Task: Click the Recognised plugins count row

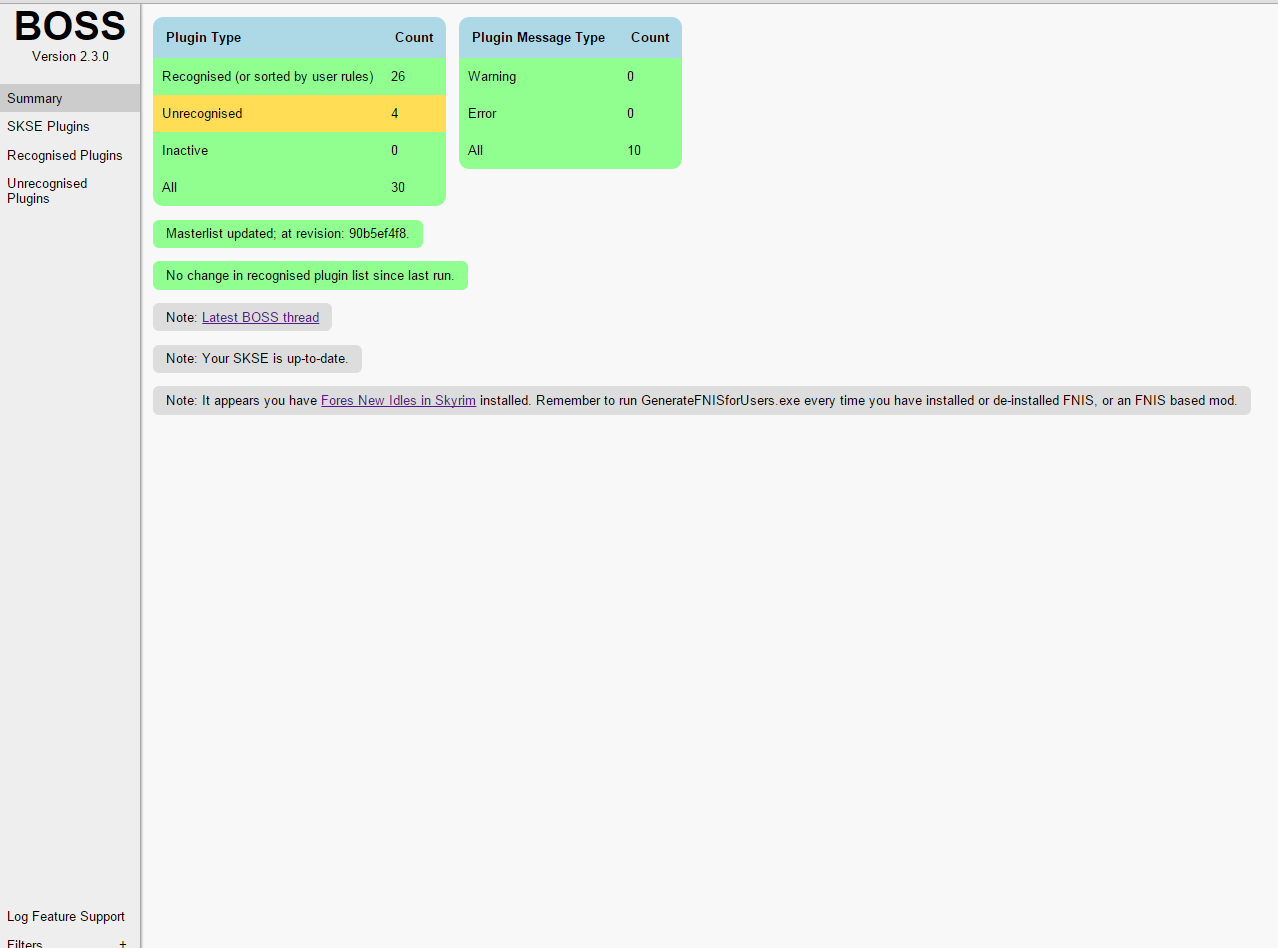Action: (299, 76)
